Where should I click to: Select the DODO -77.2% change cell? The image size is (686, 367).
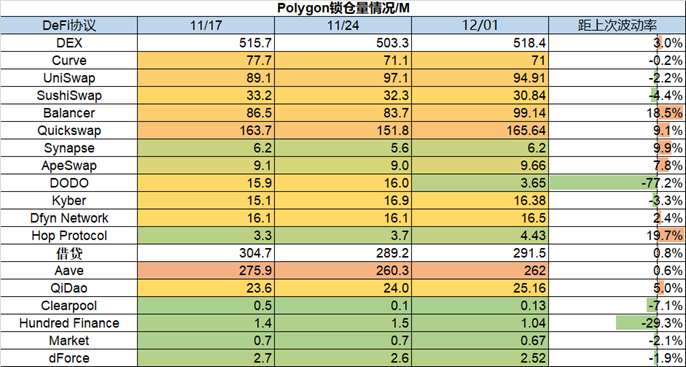point(617,183)
